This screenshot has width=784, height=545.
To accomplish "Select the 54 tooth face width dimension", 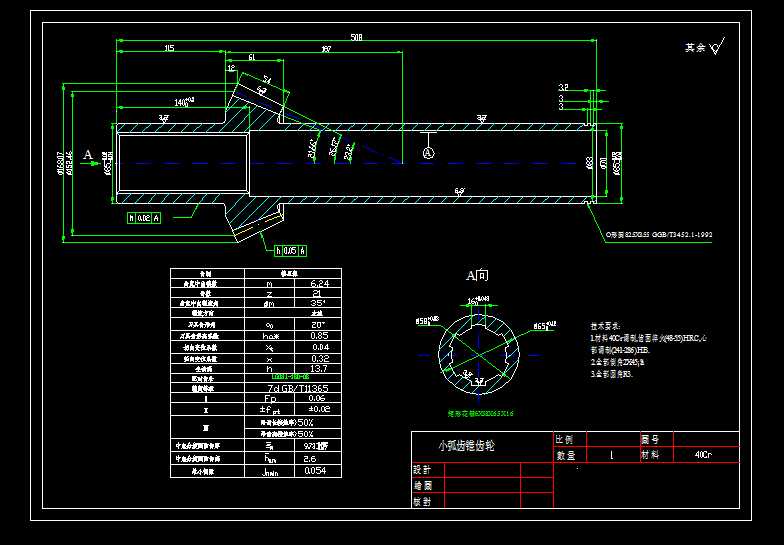I will 268,79.
